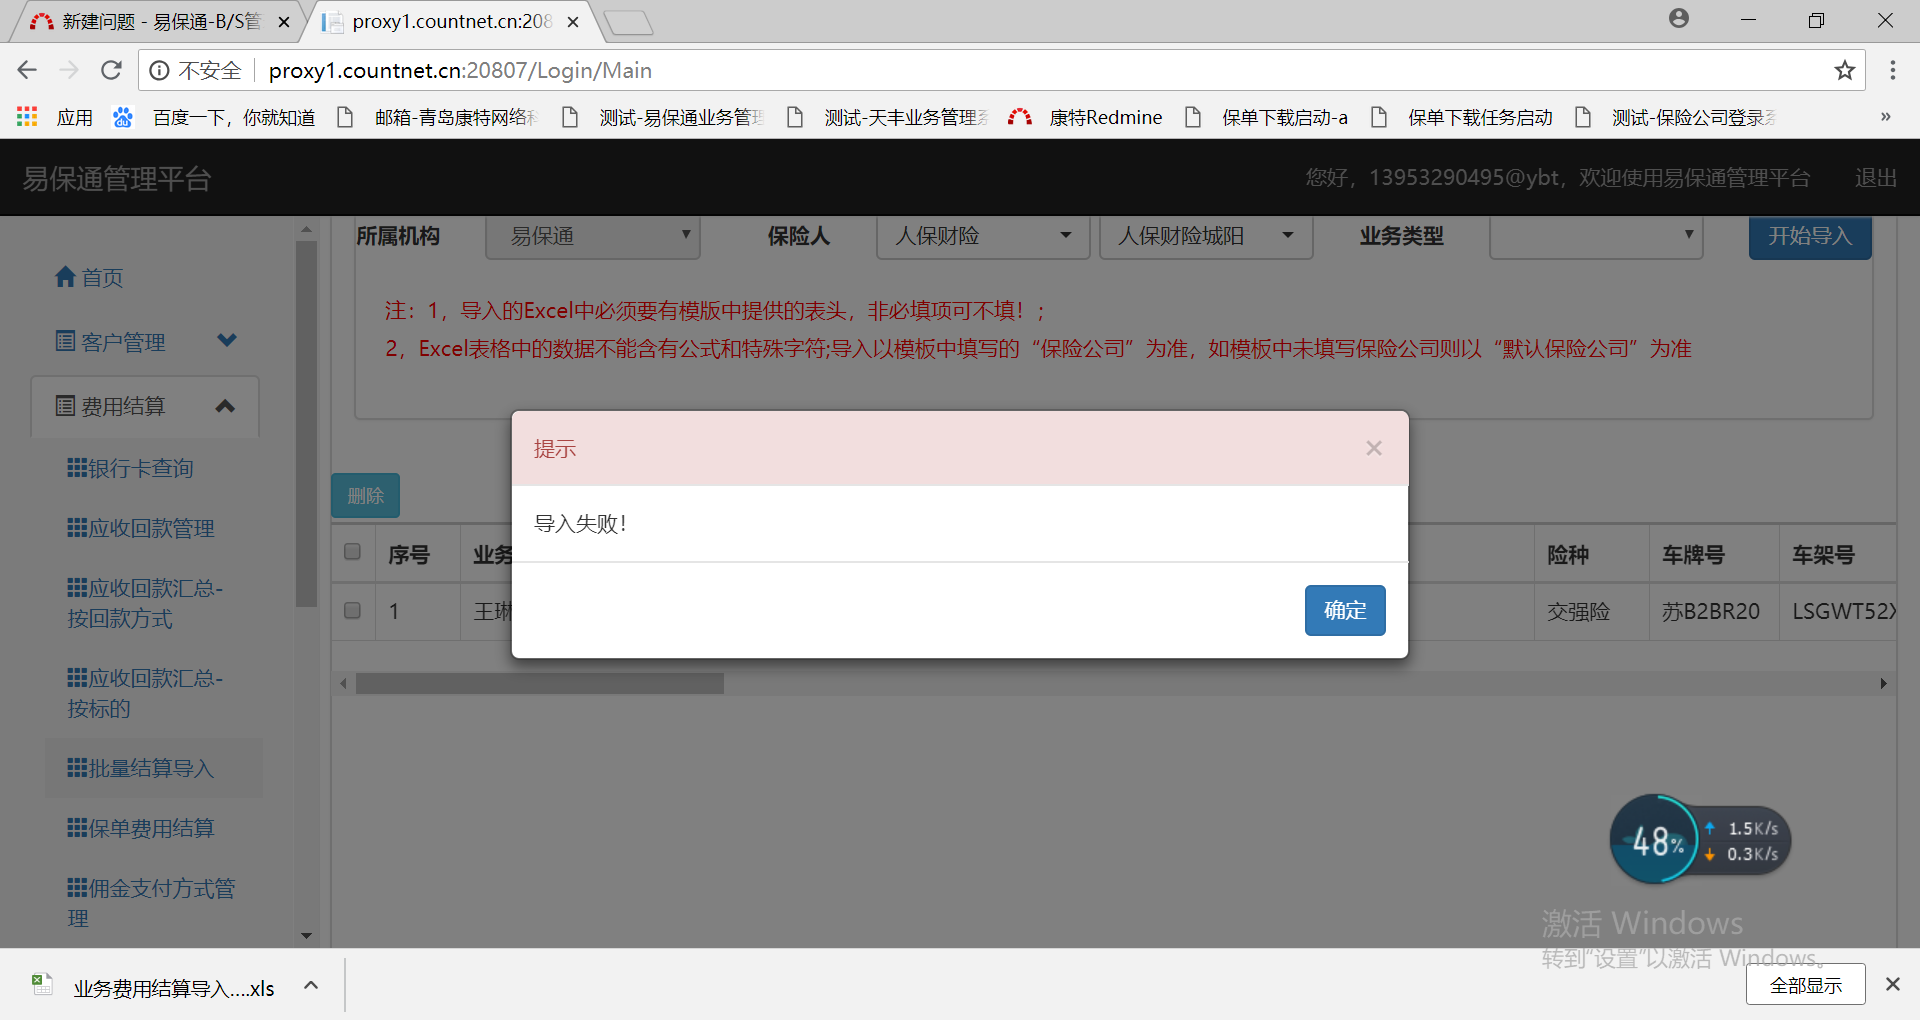
Task: Reload the current page
Action: (x=111, y=70)
